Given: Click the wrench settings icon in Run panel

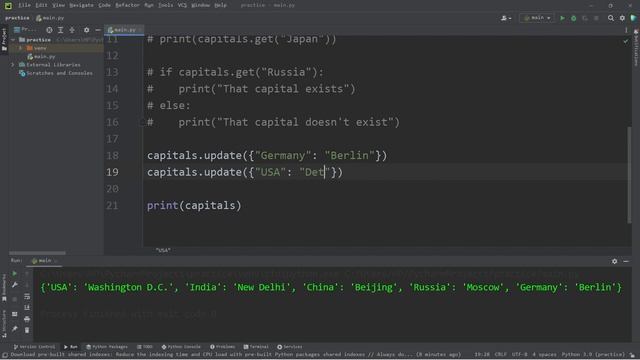Looking at the screenshot, I should [x=15, y=285].
